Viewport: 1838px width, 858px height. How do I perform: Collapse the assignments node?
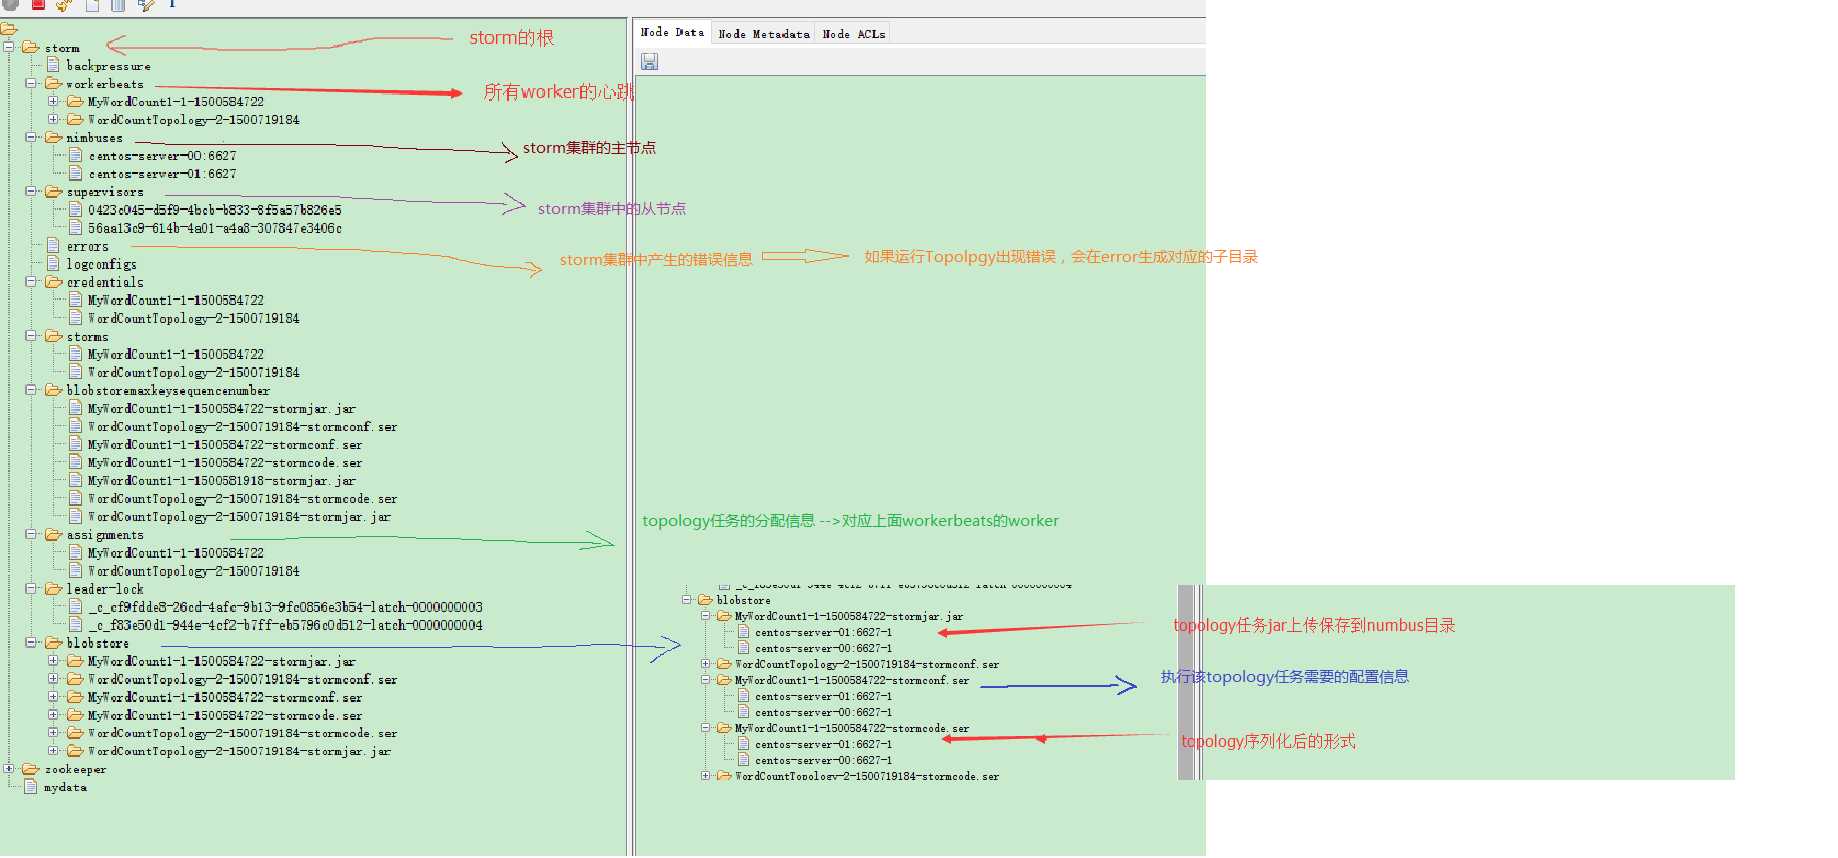point(31,534)
